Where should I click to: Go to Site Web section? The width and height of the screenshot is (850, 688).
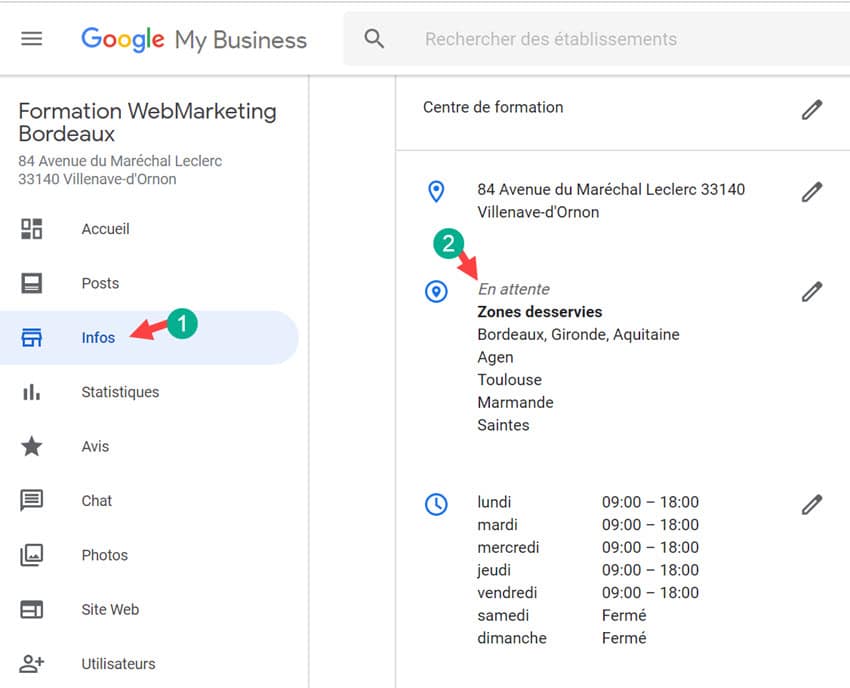pos(110,609)
